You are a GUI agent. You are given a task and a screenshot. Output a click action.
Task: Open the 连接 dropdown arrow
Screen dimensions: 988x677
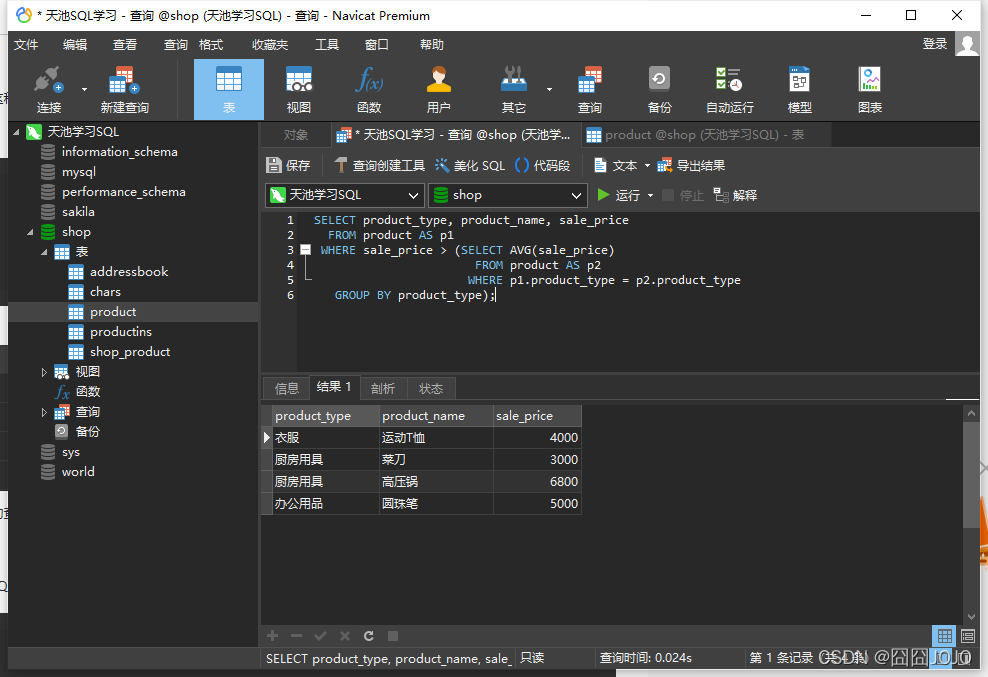pyautogui.click(x=84, y=90)
